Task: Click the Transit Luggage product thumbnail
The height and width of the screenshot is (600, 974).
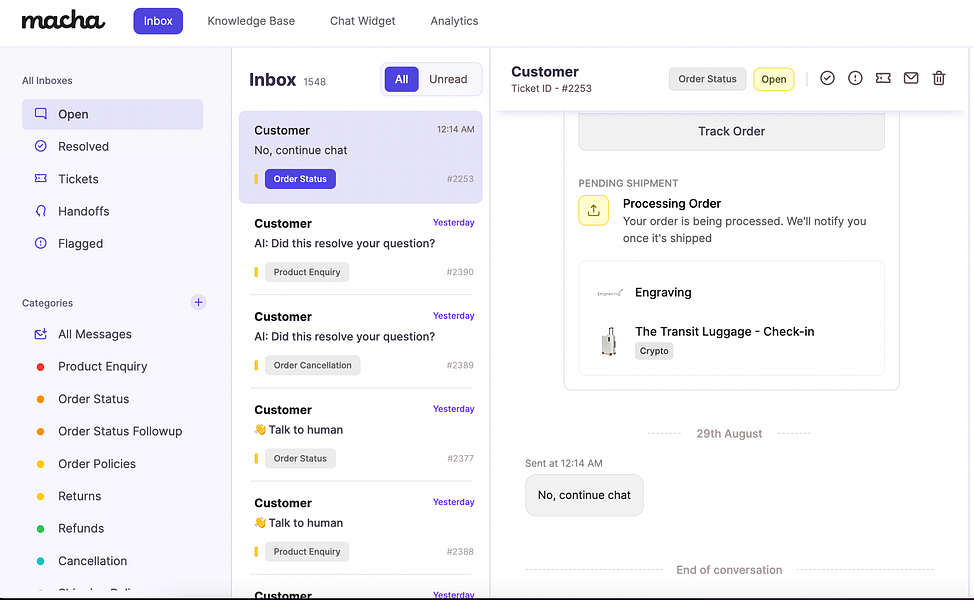Action: point(609,341)
